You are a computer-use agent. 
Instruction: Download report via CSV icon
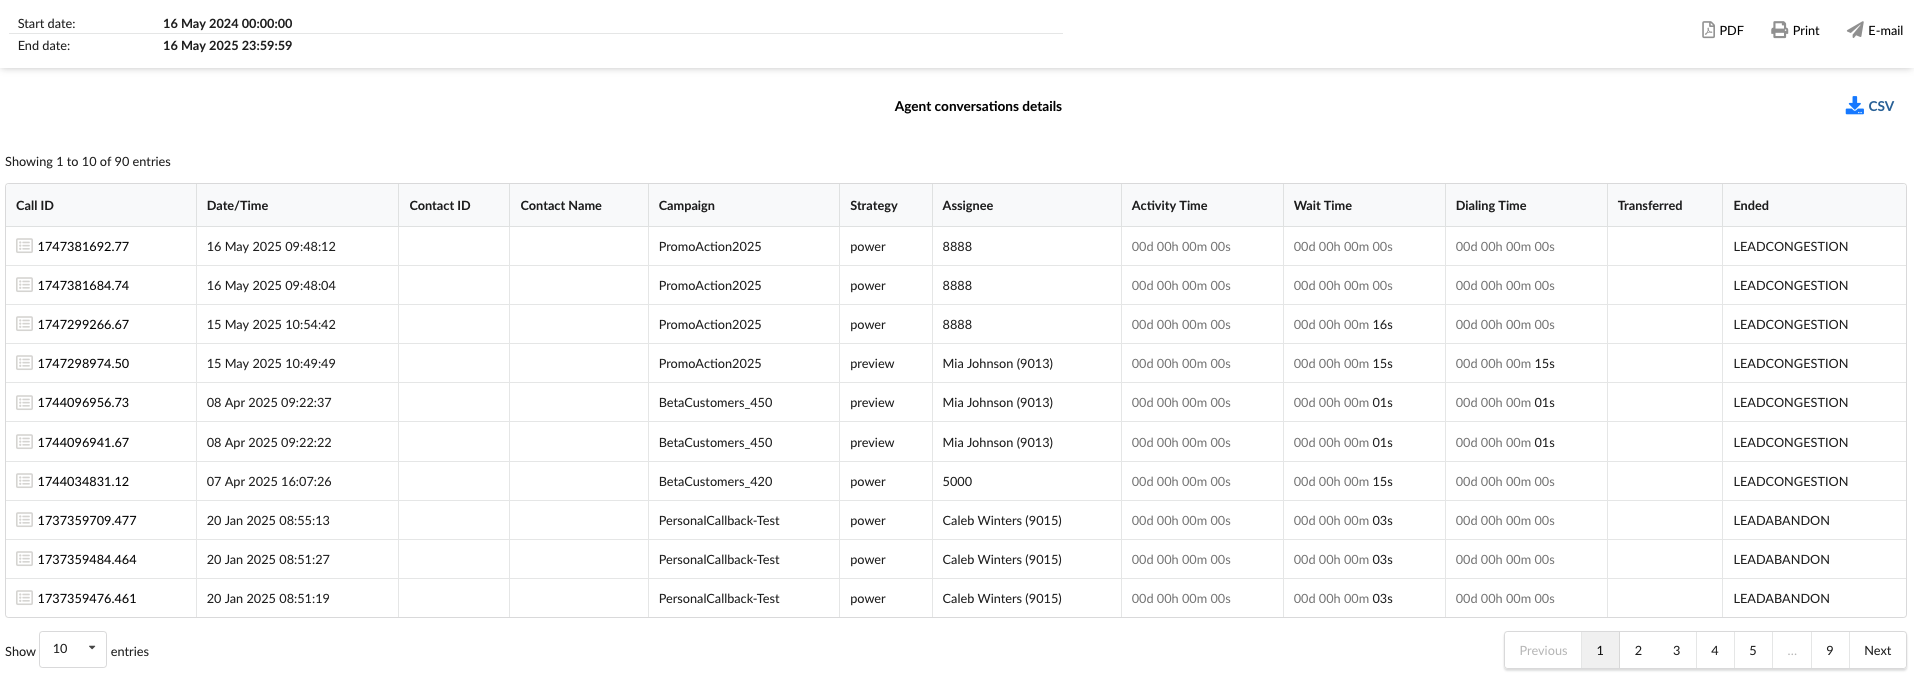point(1854,106)
